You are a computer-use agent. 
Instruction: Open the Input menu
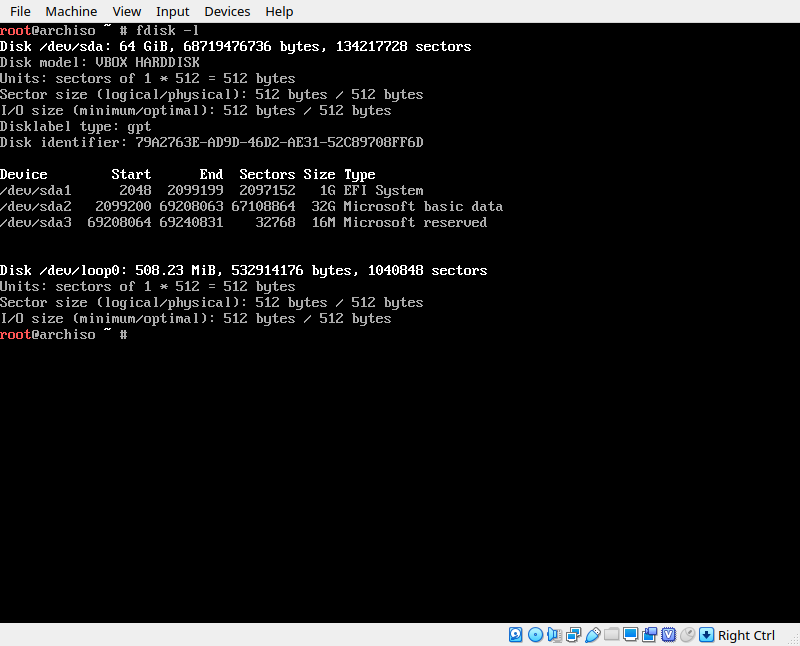tap(173, 11)
